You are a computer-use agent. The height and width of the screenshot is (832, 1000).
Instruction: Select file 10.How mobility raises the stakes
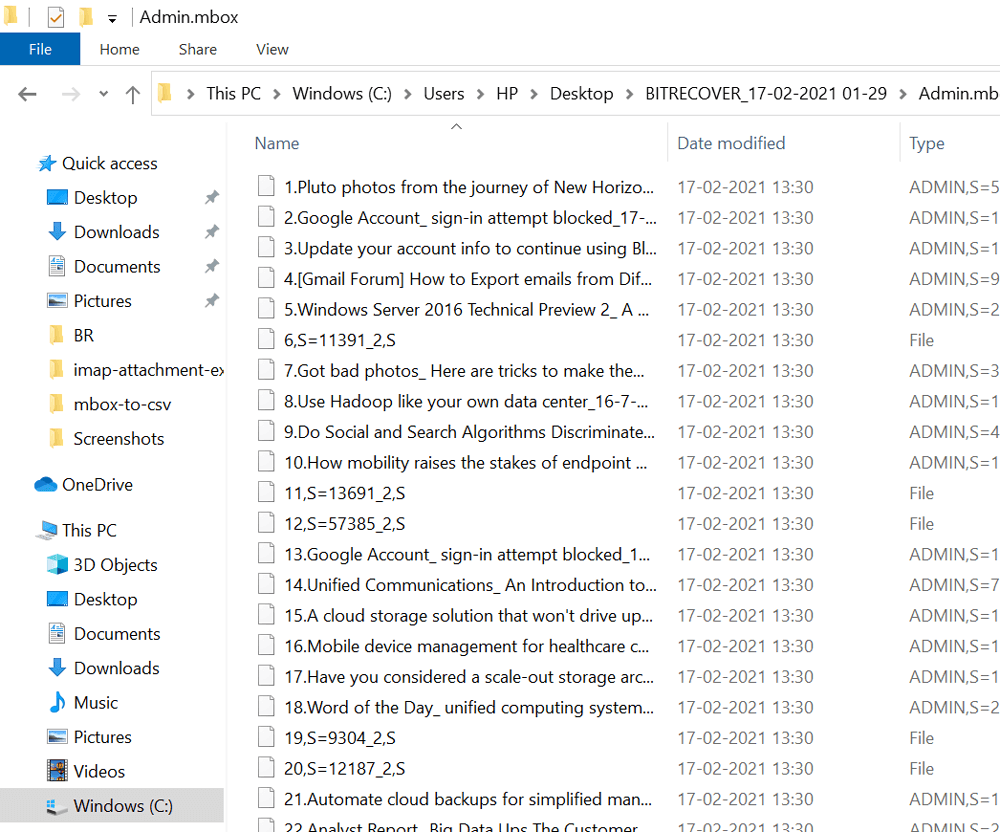click(466, 463)
